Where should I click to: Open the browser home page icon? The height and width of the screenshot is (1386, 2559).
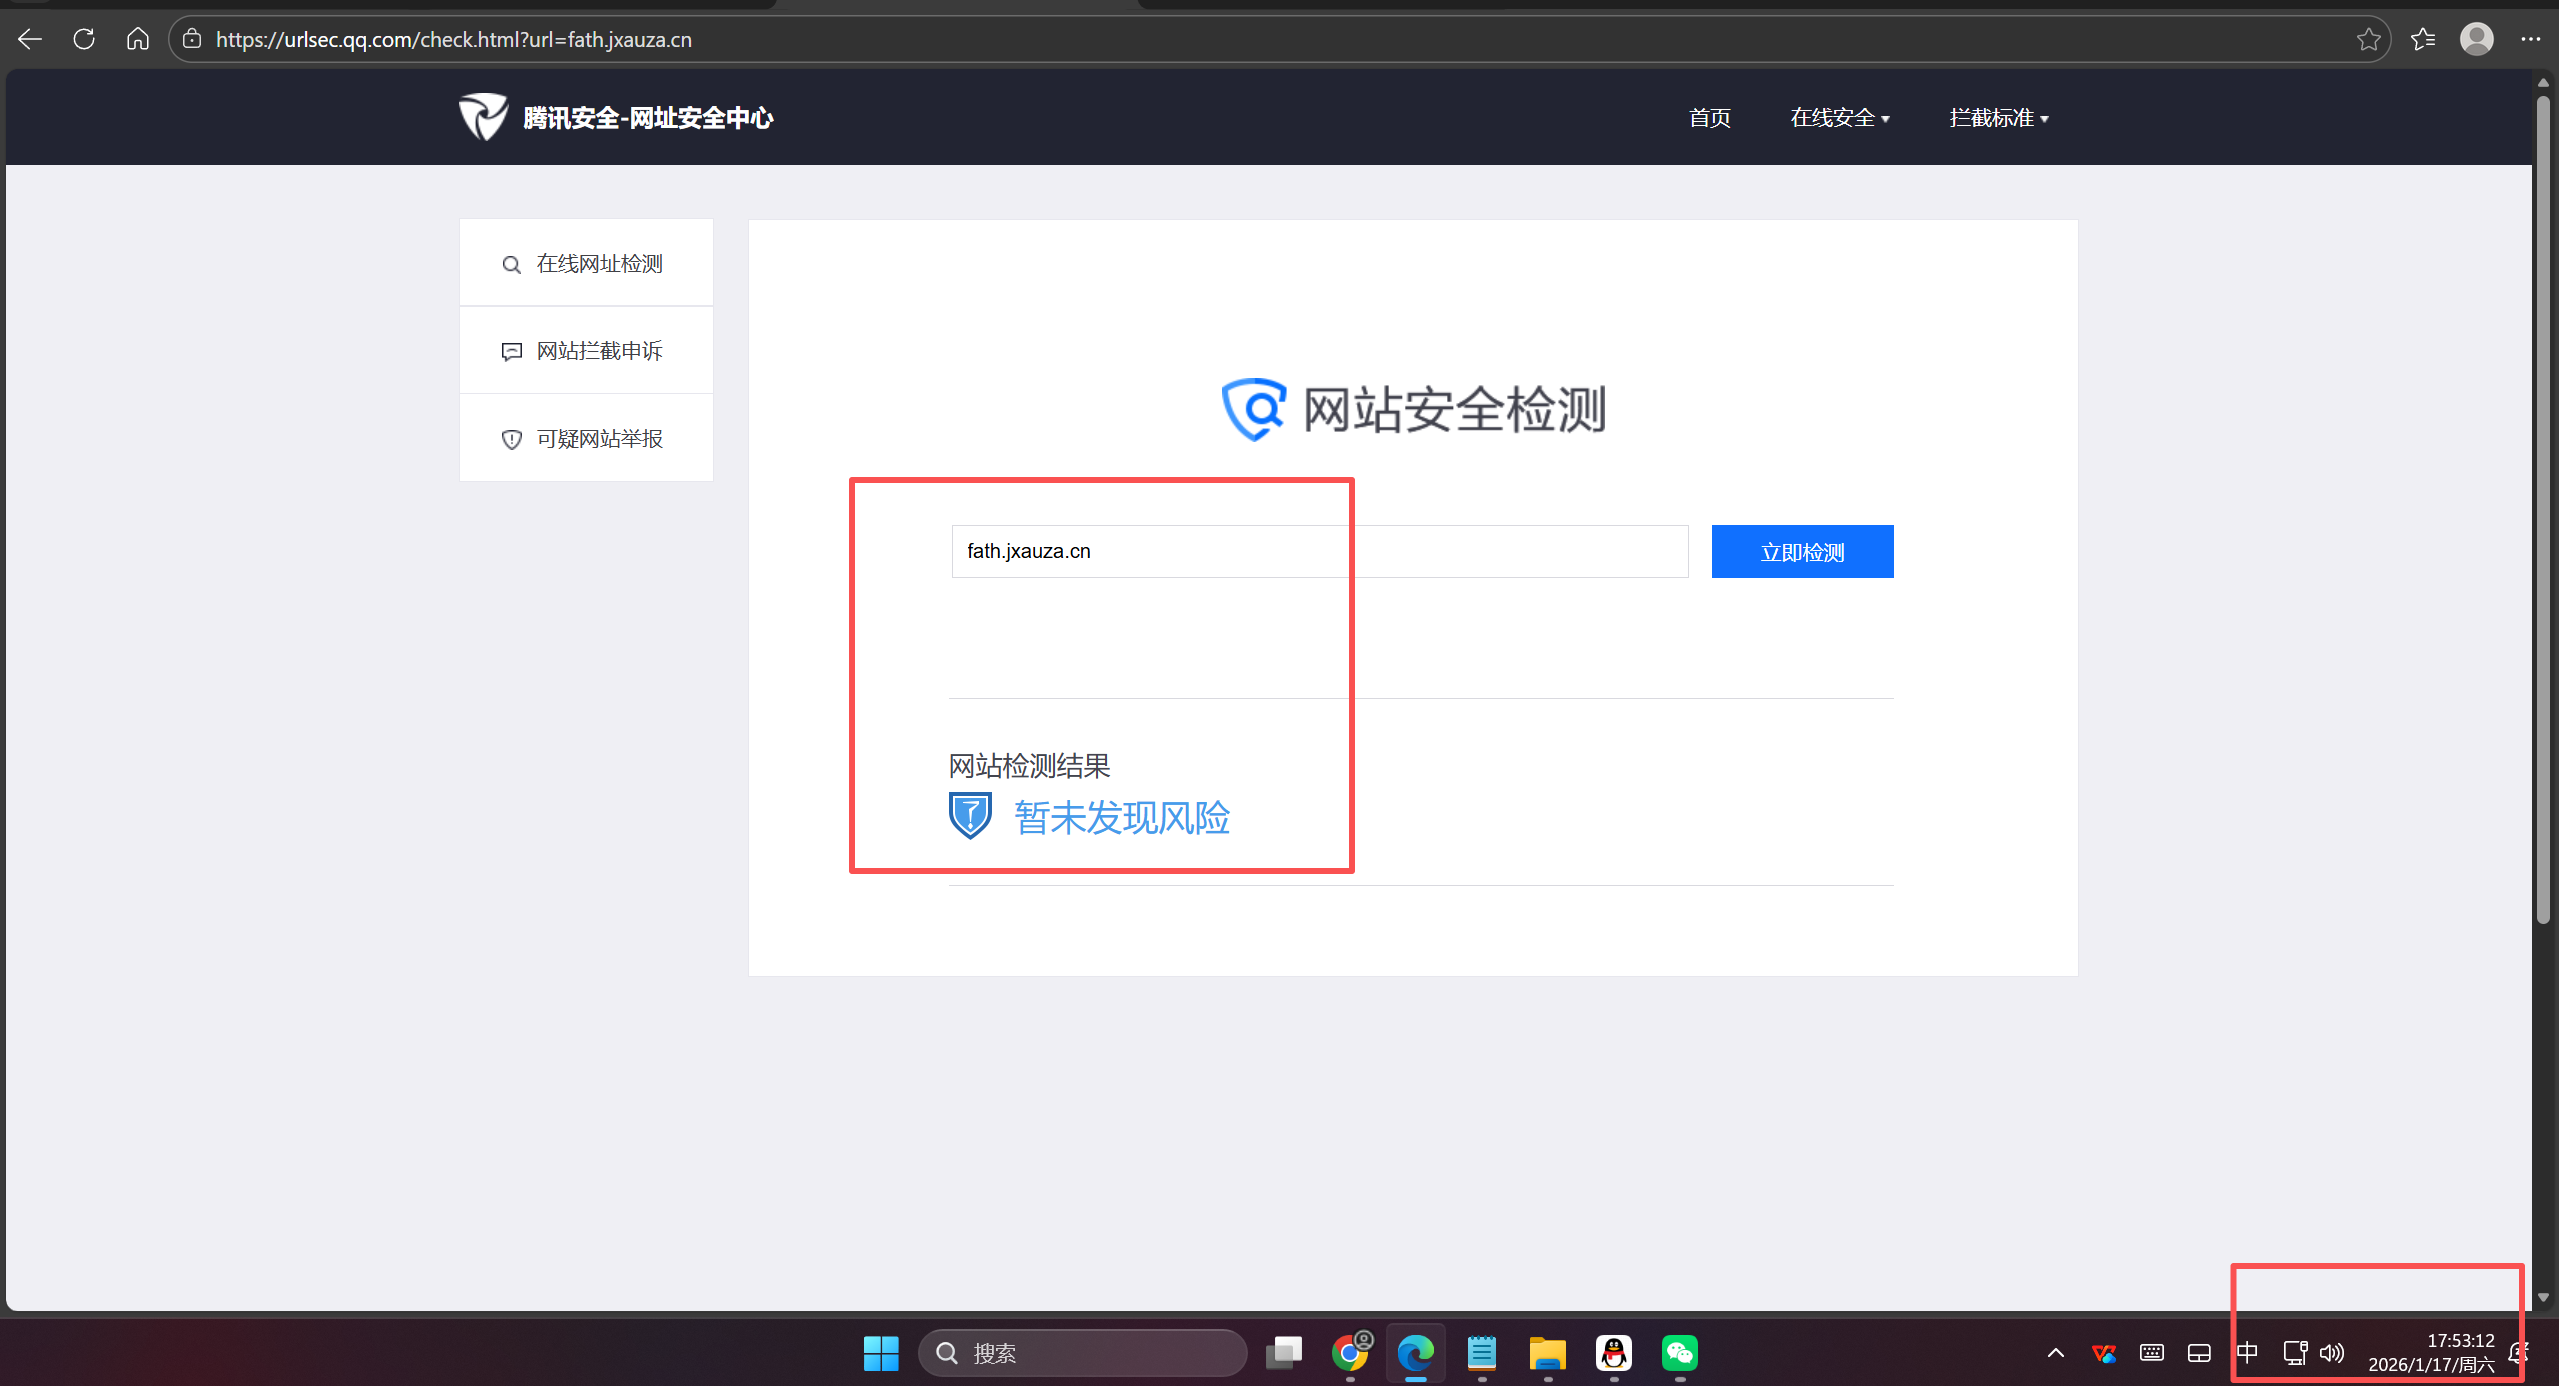[x=138, y=39]
